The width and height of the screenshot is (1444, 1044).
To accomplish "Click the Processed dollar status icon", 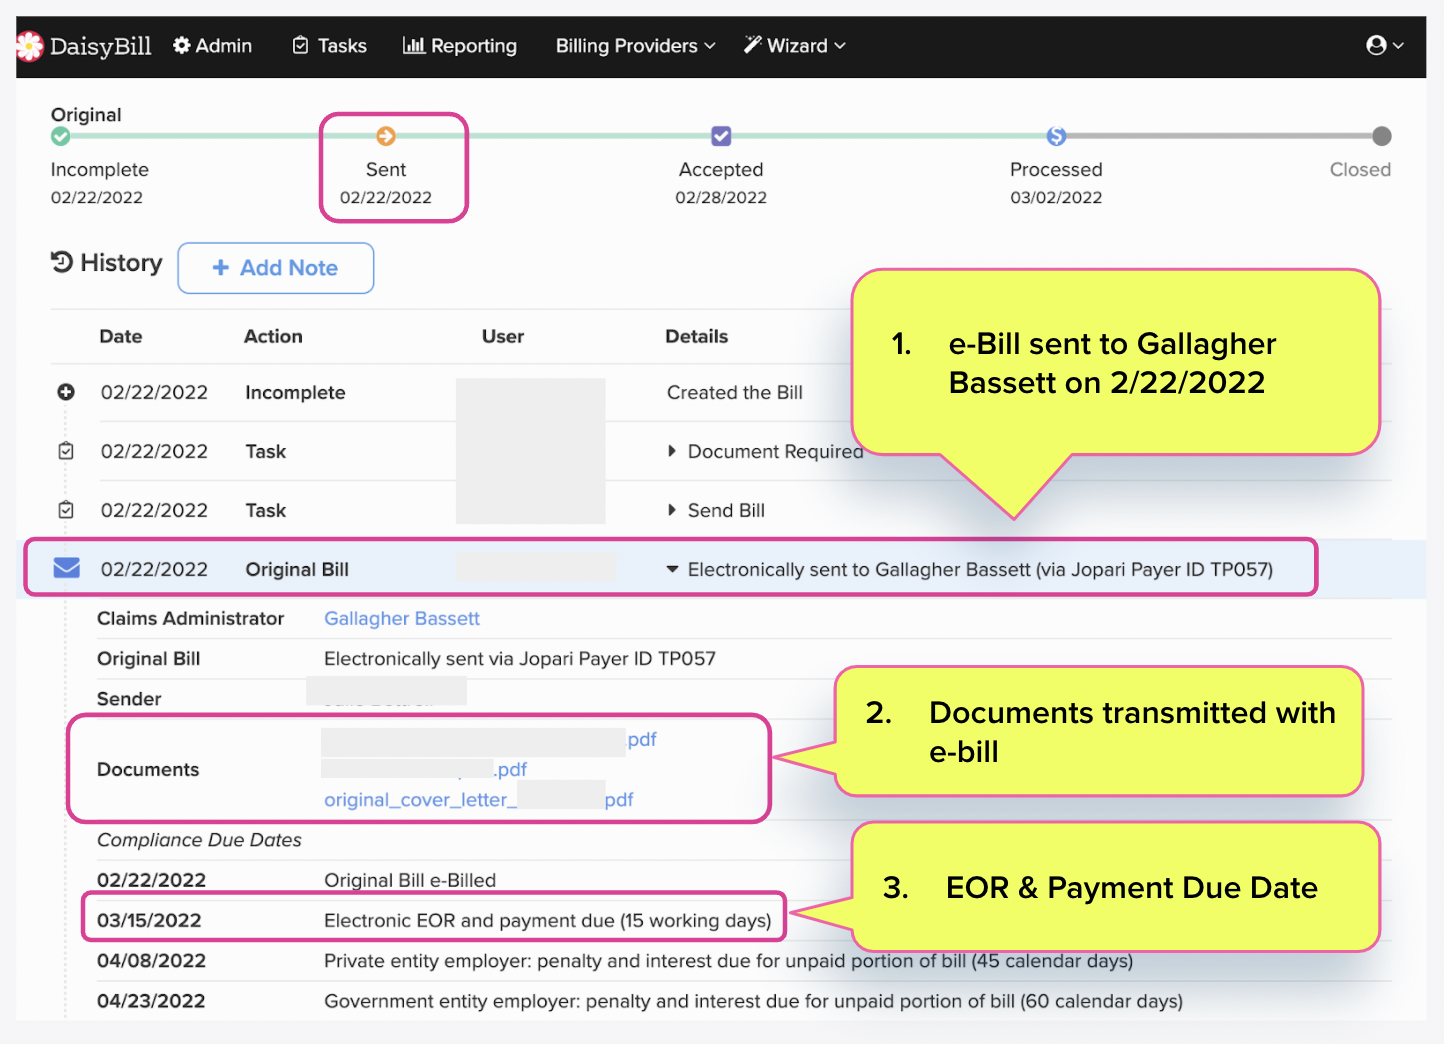I will [x=1056, y=136].
